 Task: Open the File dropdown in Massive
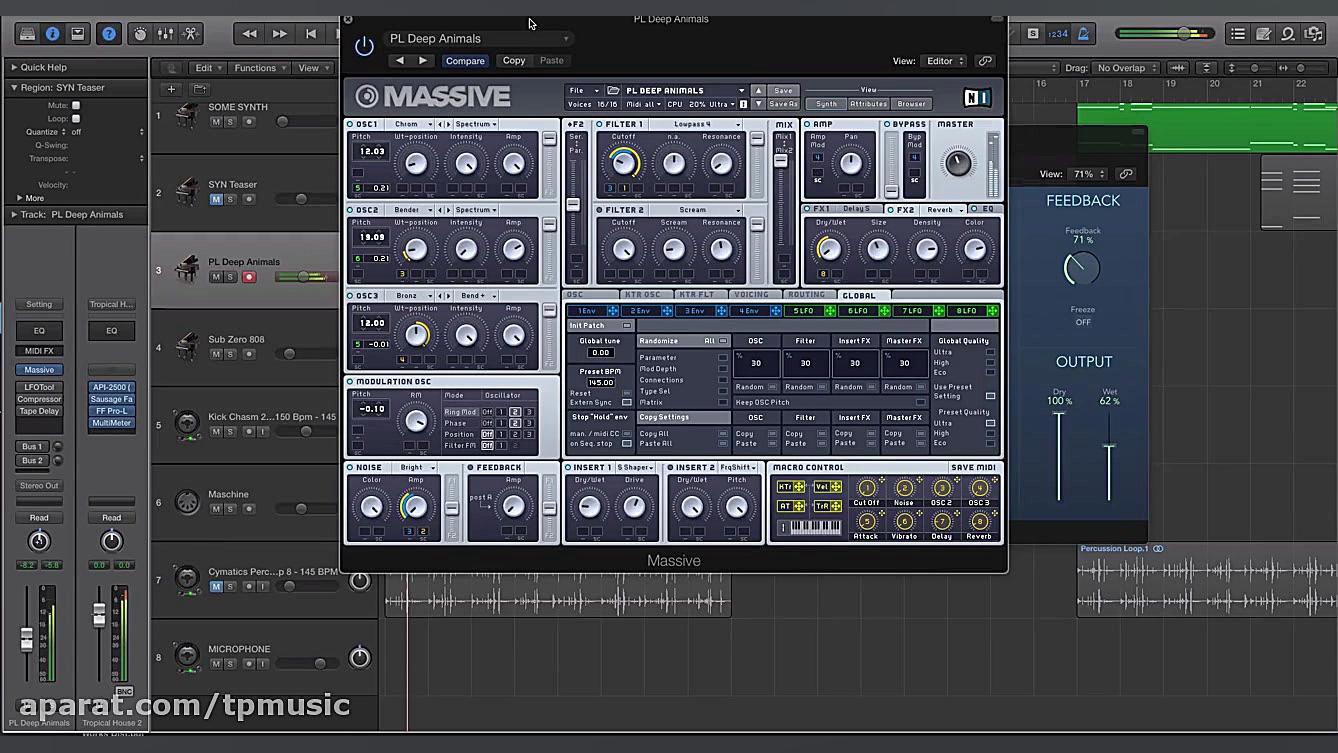point(580,90)
